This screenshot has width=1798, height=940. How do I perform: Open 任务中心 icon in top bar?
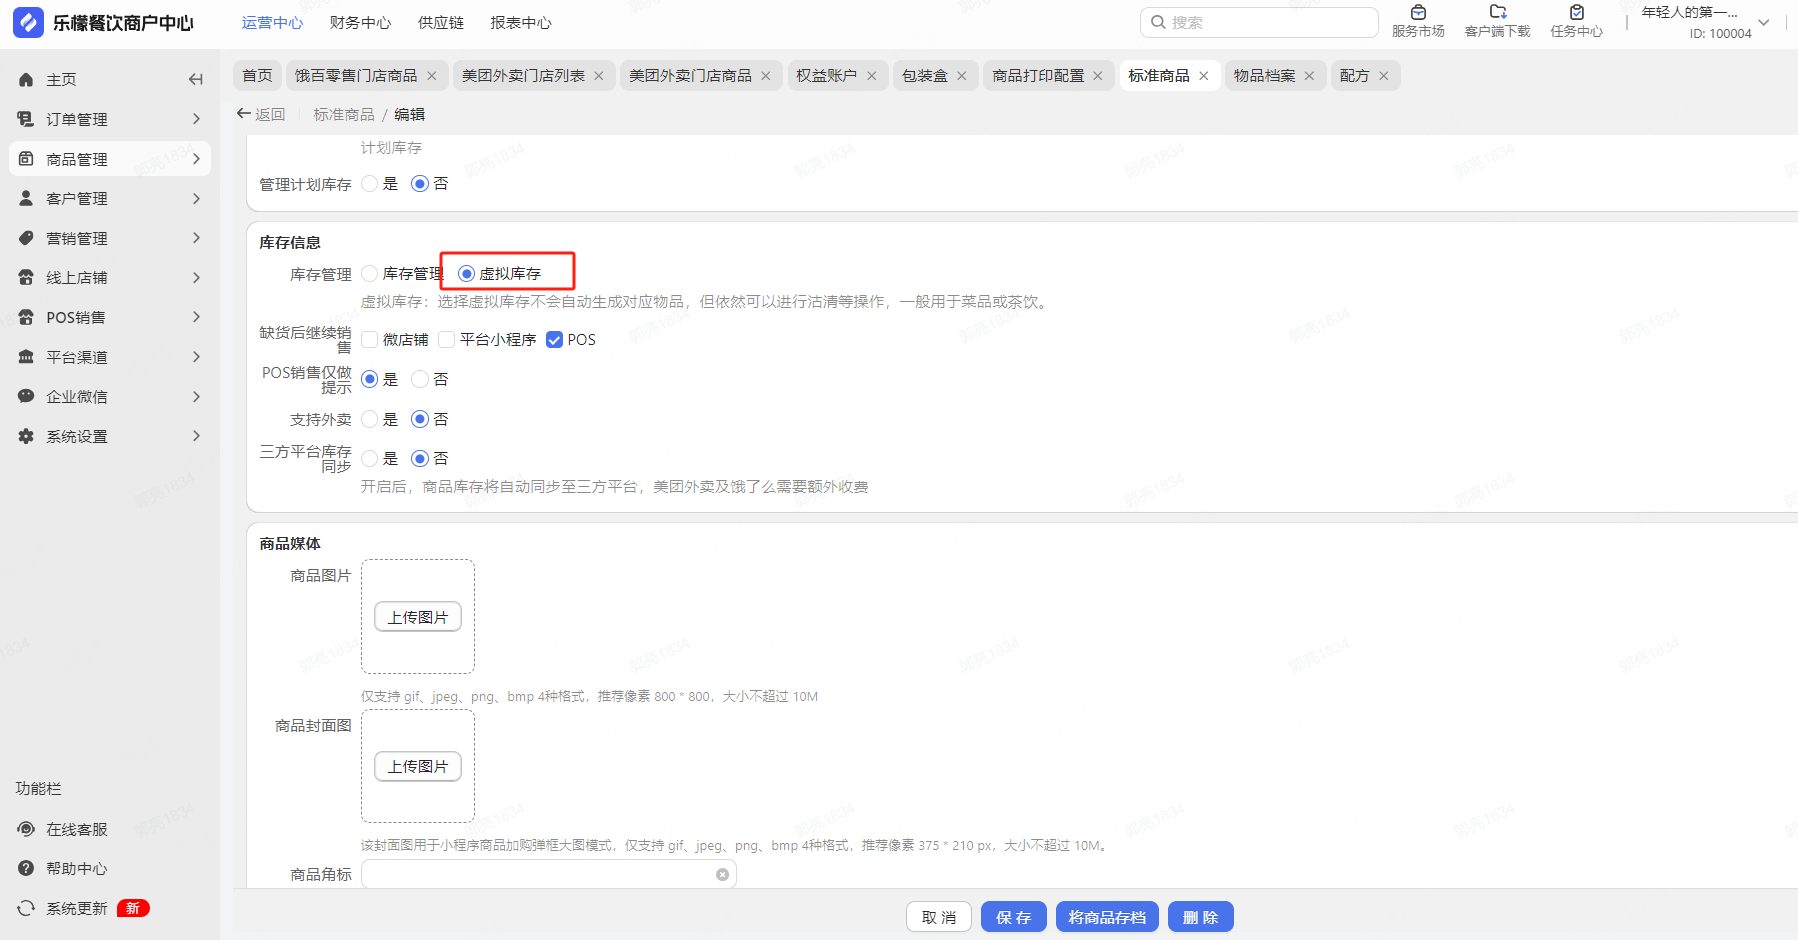coord(1577,12)
